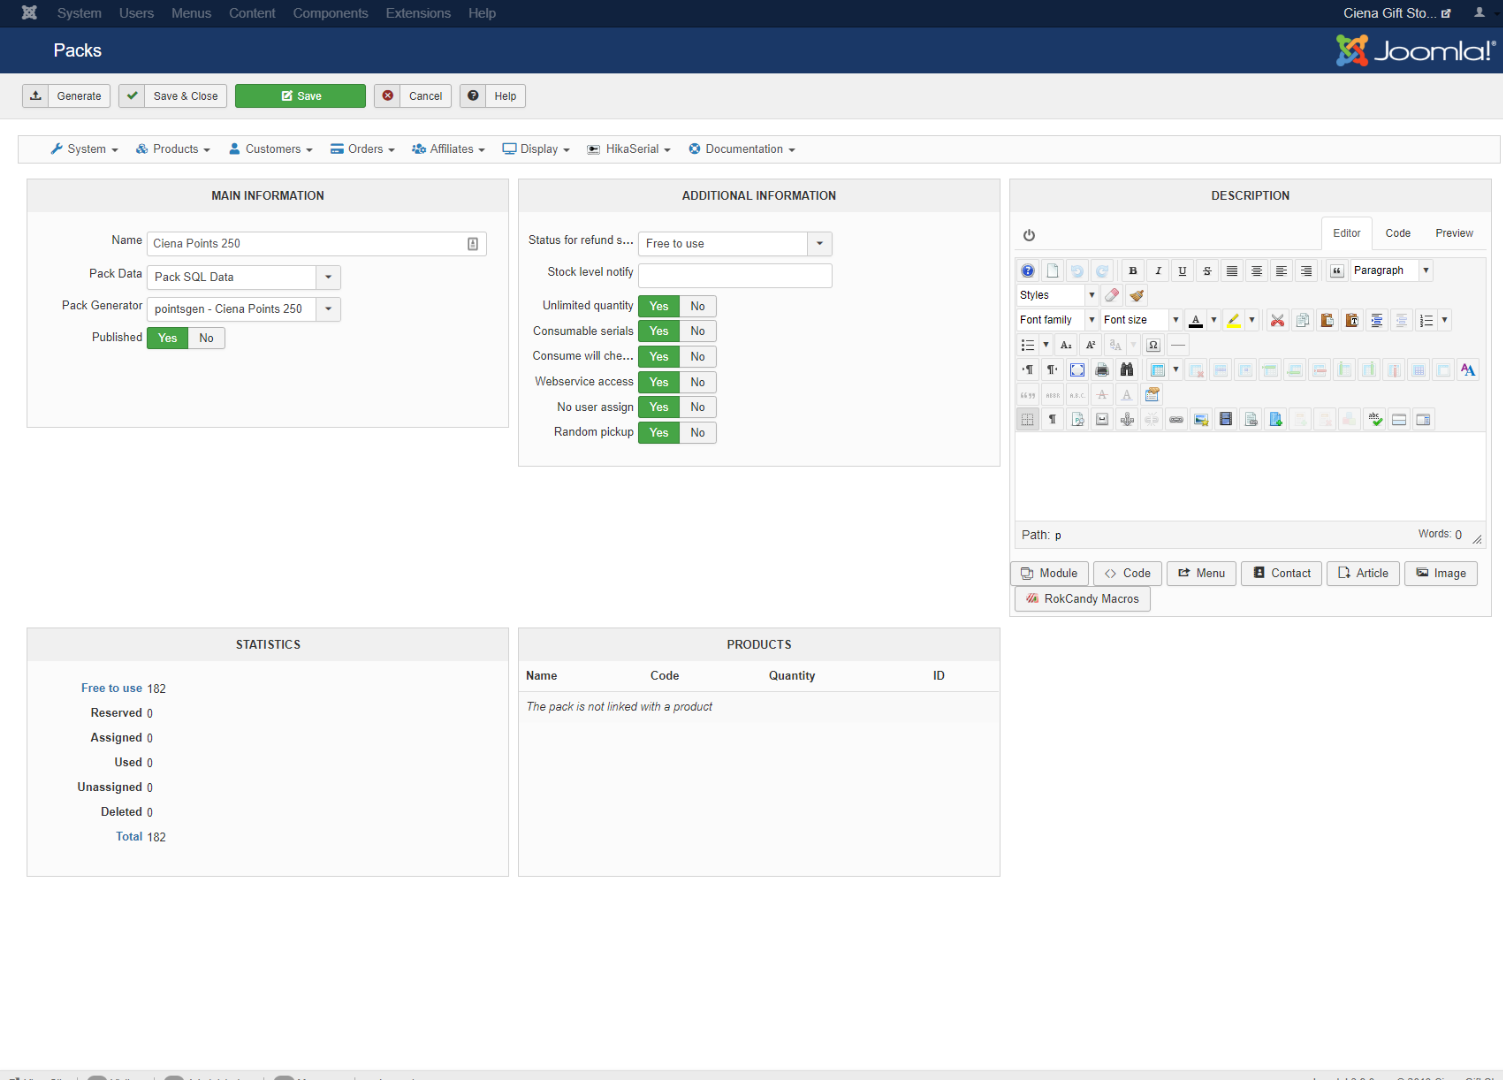Open the Status for refund dropdown
This screenshot has width=1503, height=1080.
pos(820,244)
